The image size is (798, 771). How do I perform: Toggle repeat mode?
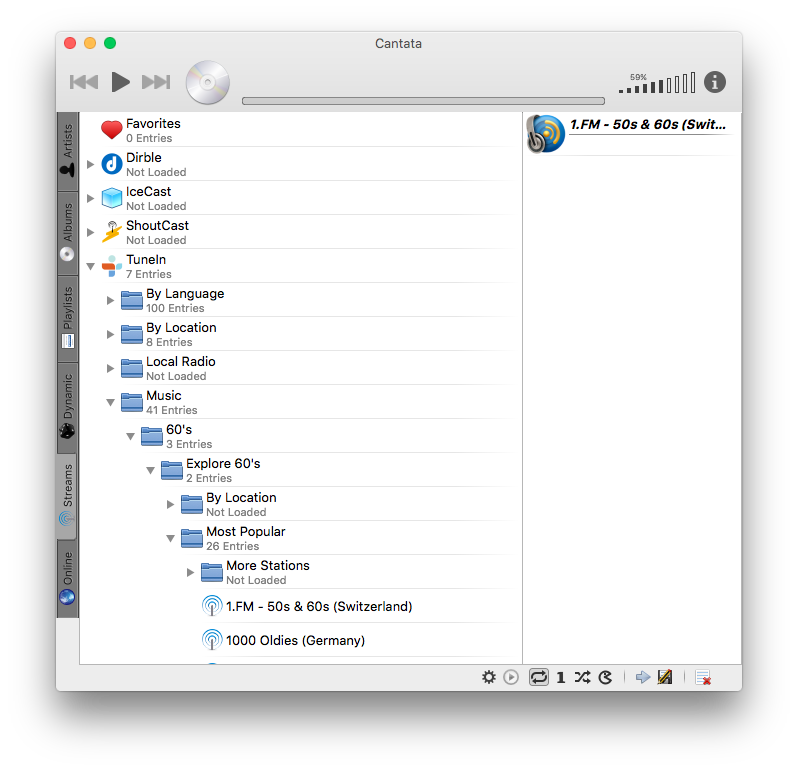[x=539, y=677]
